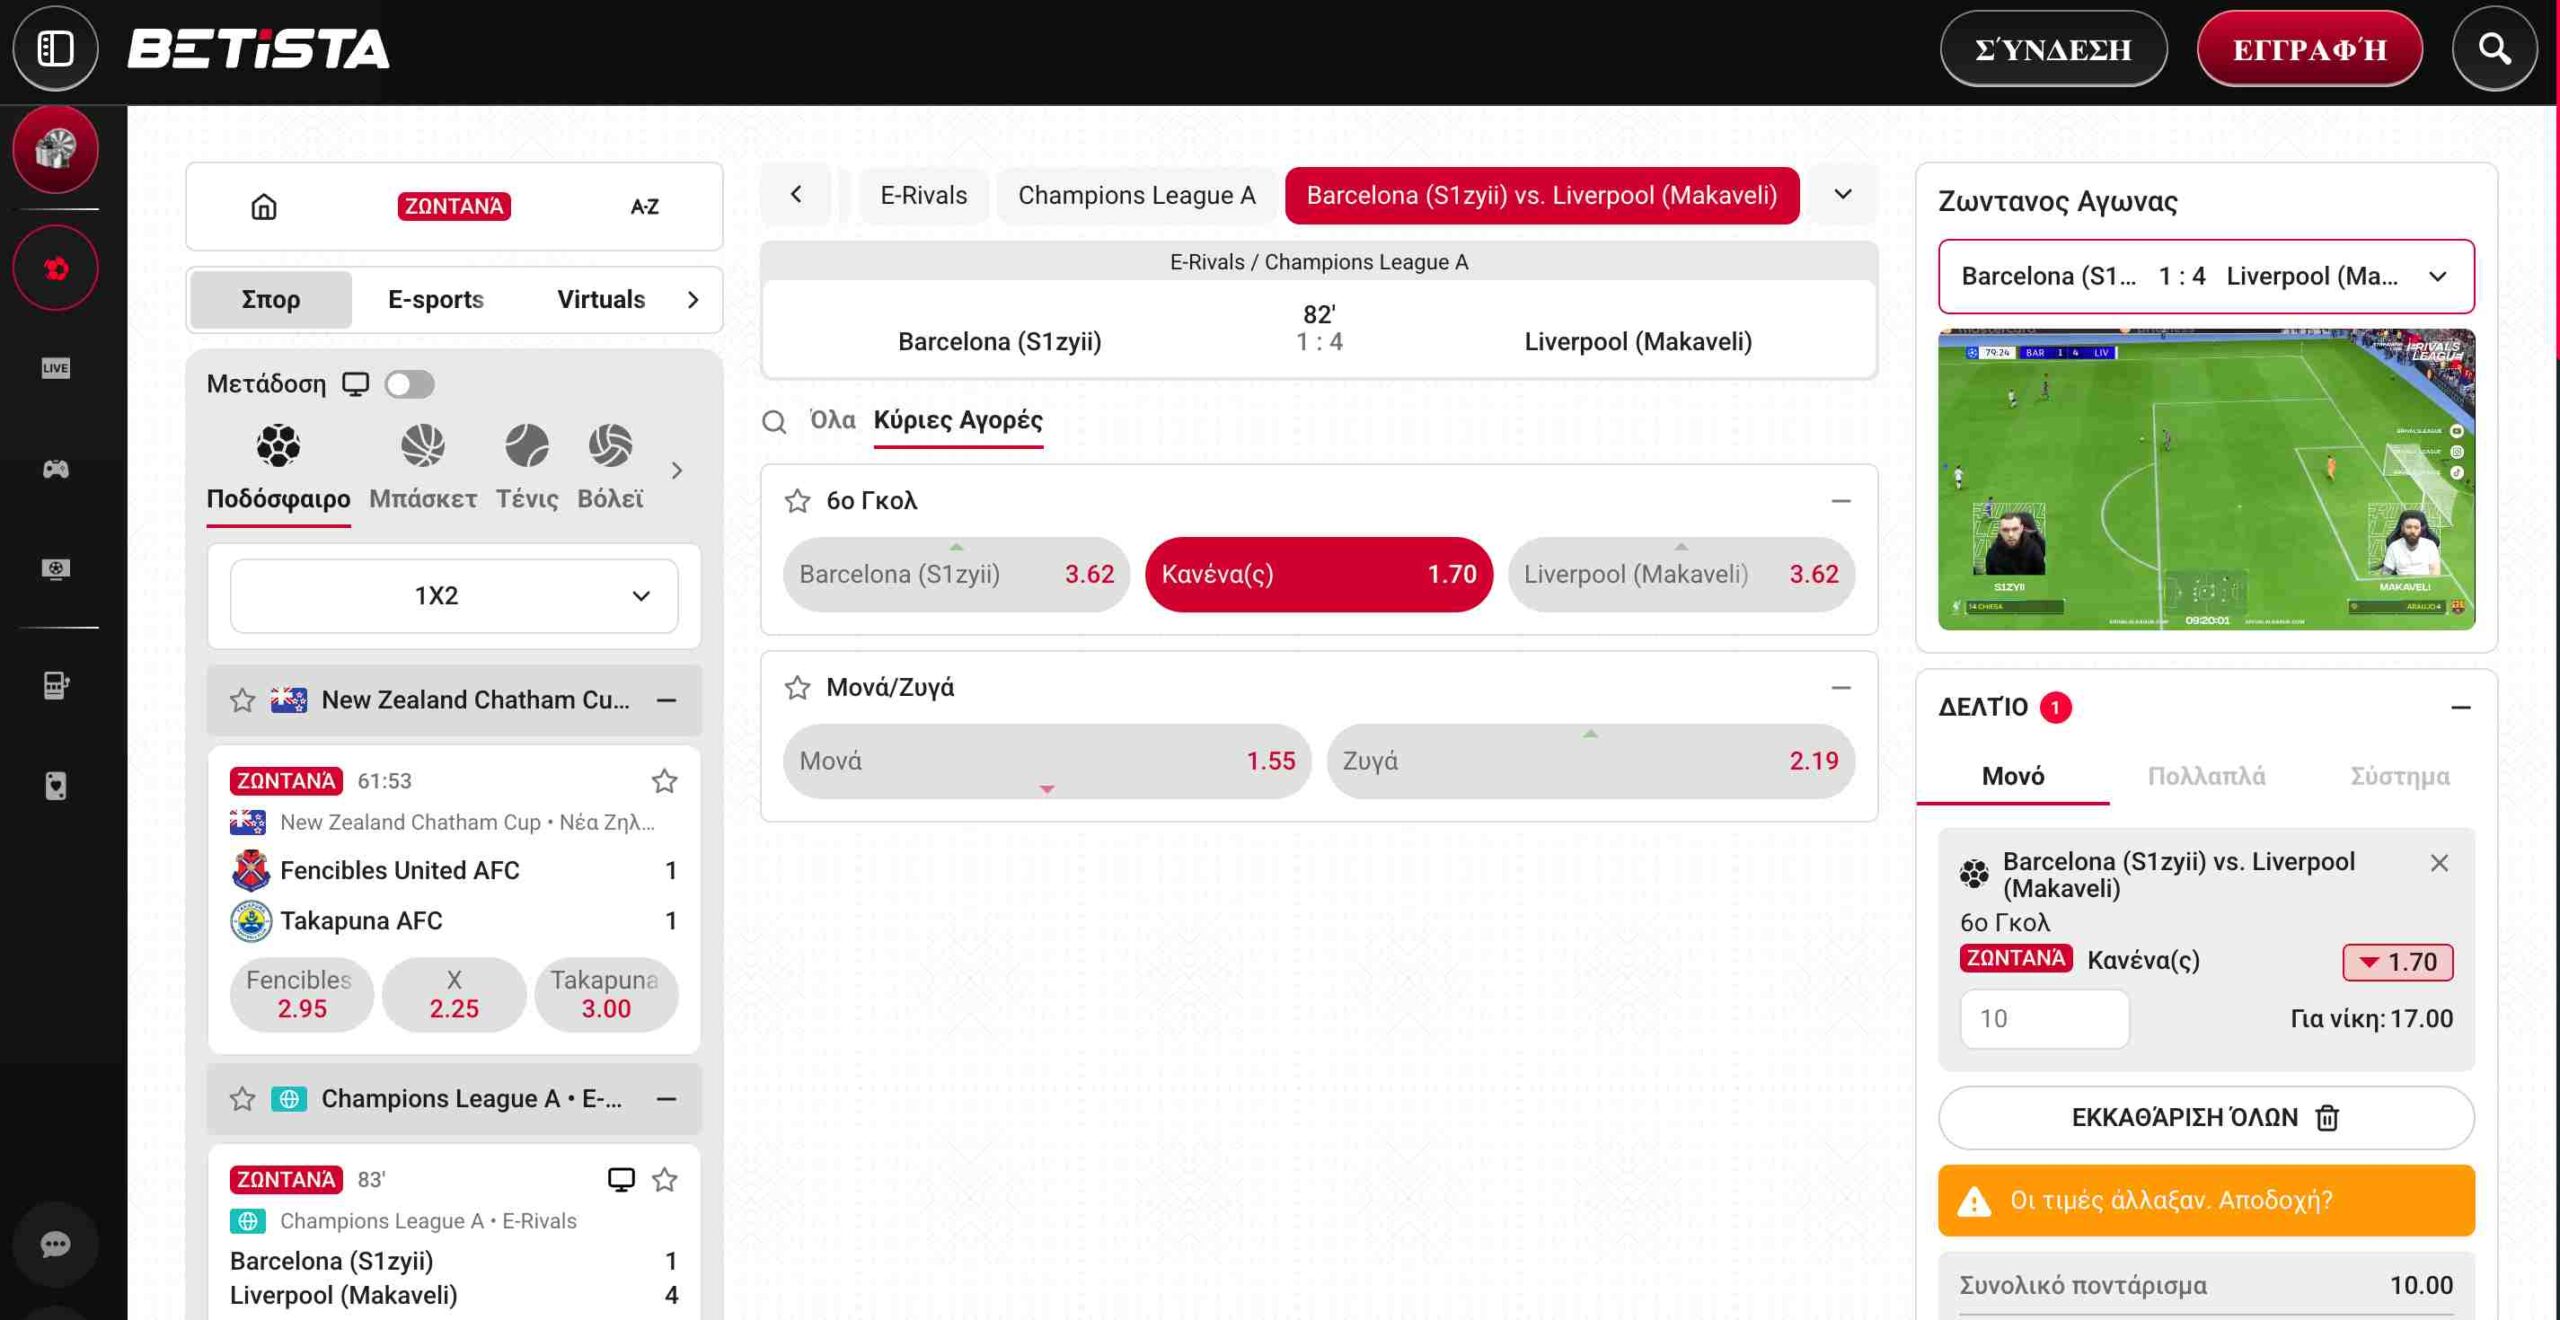The image size is (2560, 1320).
Task: Expand the breadcrumb chevron dropdown after match name
Action: pyautogui.click(x=1842, y=195)
